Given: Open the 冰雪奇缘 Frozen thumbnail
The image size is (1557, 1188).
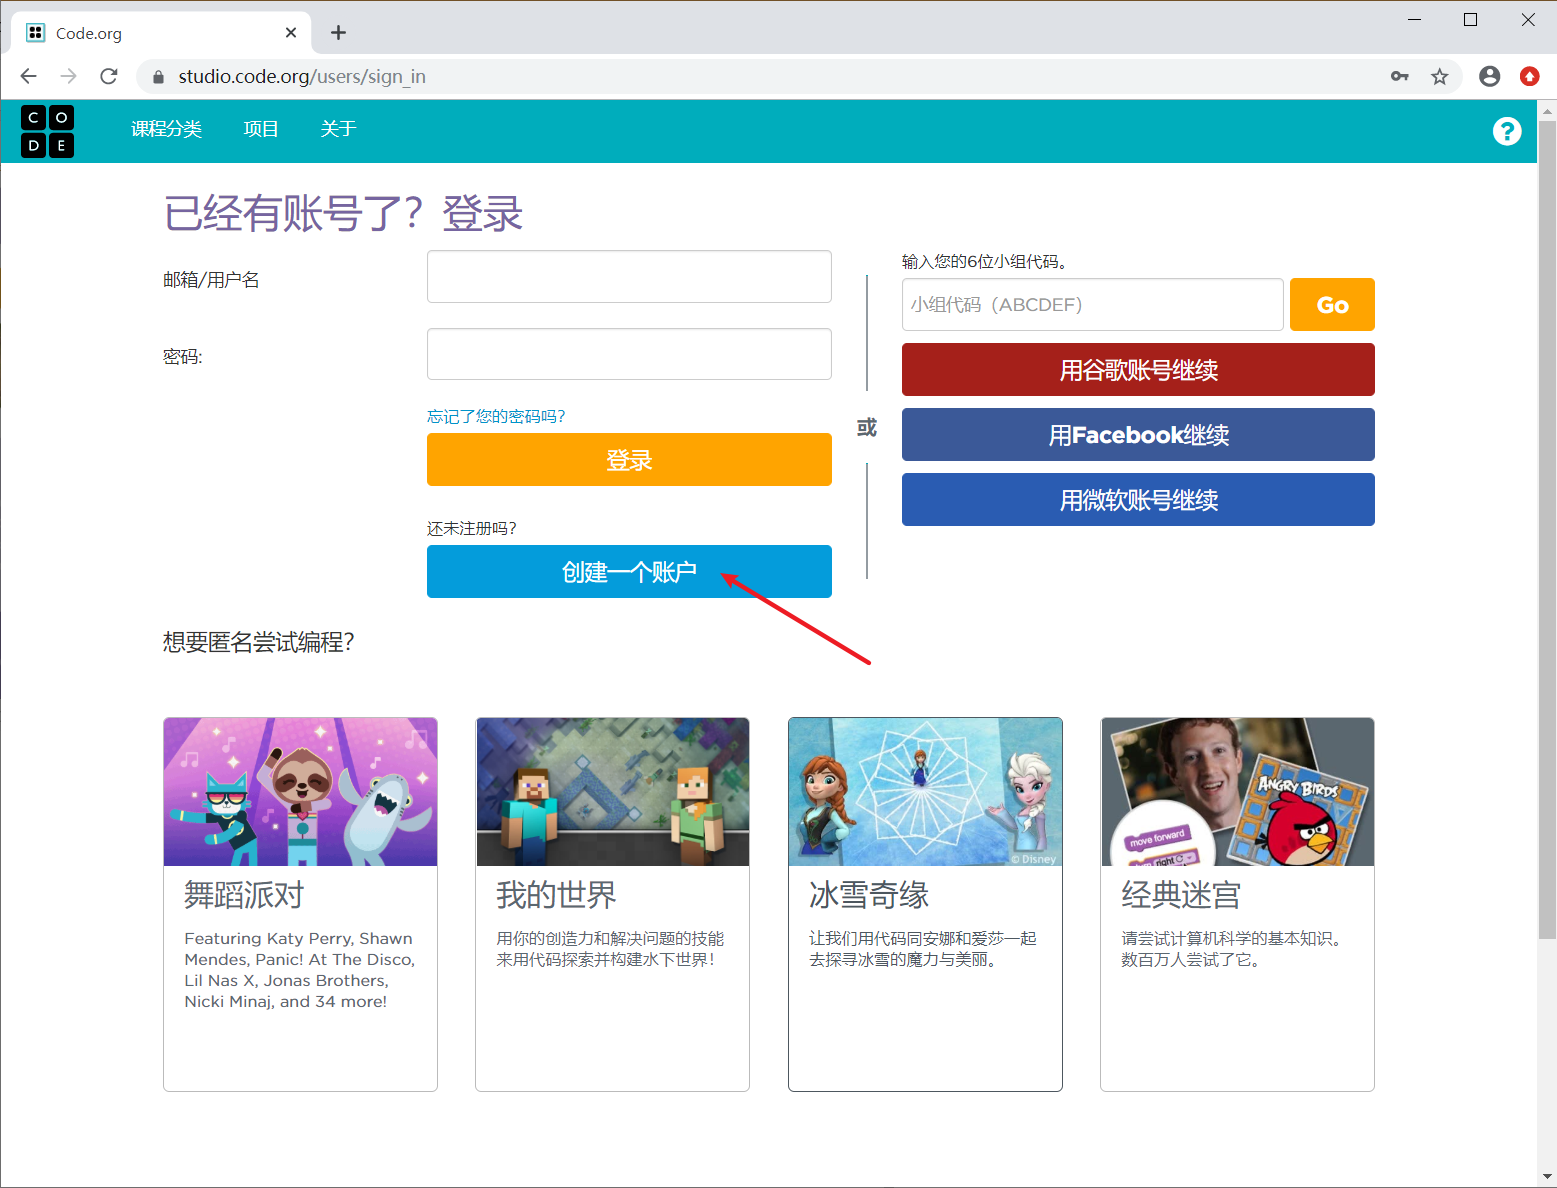Looking at the screenshot, I should (925, 792).
